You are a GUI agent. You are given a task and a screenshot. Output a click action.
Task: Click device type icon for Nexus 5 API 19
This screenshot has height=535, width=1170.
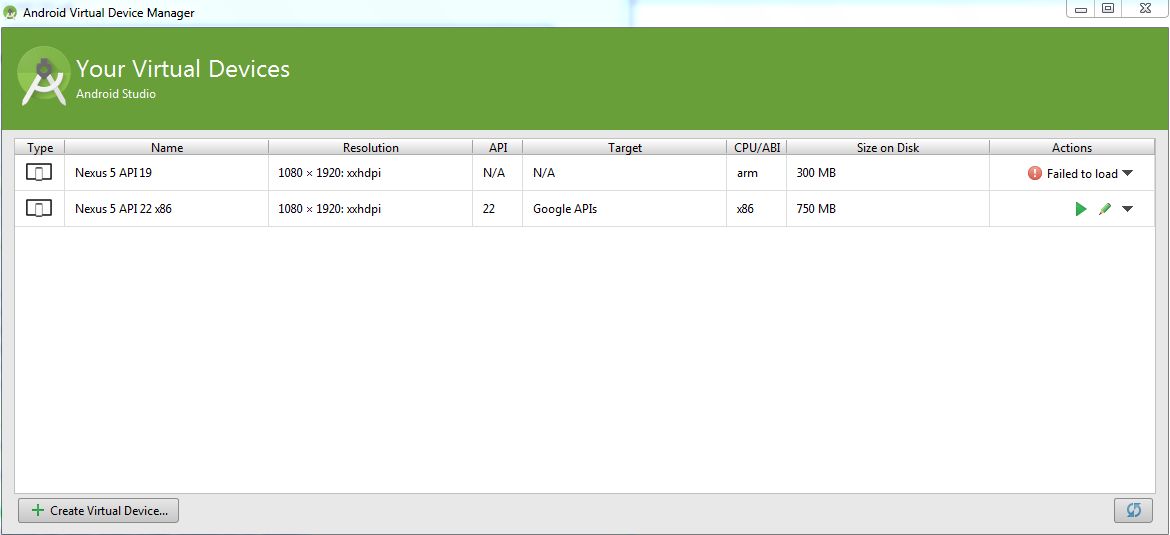tap(39, 173)
